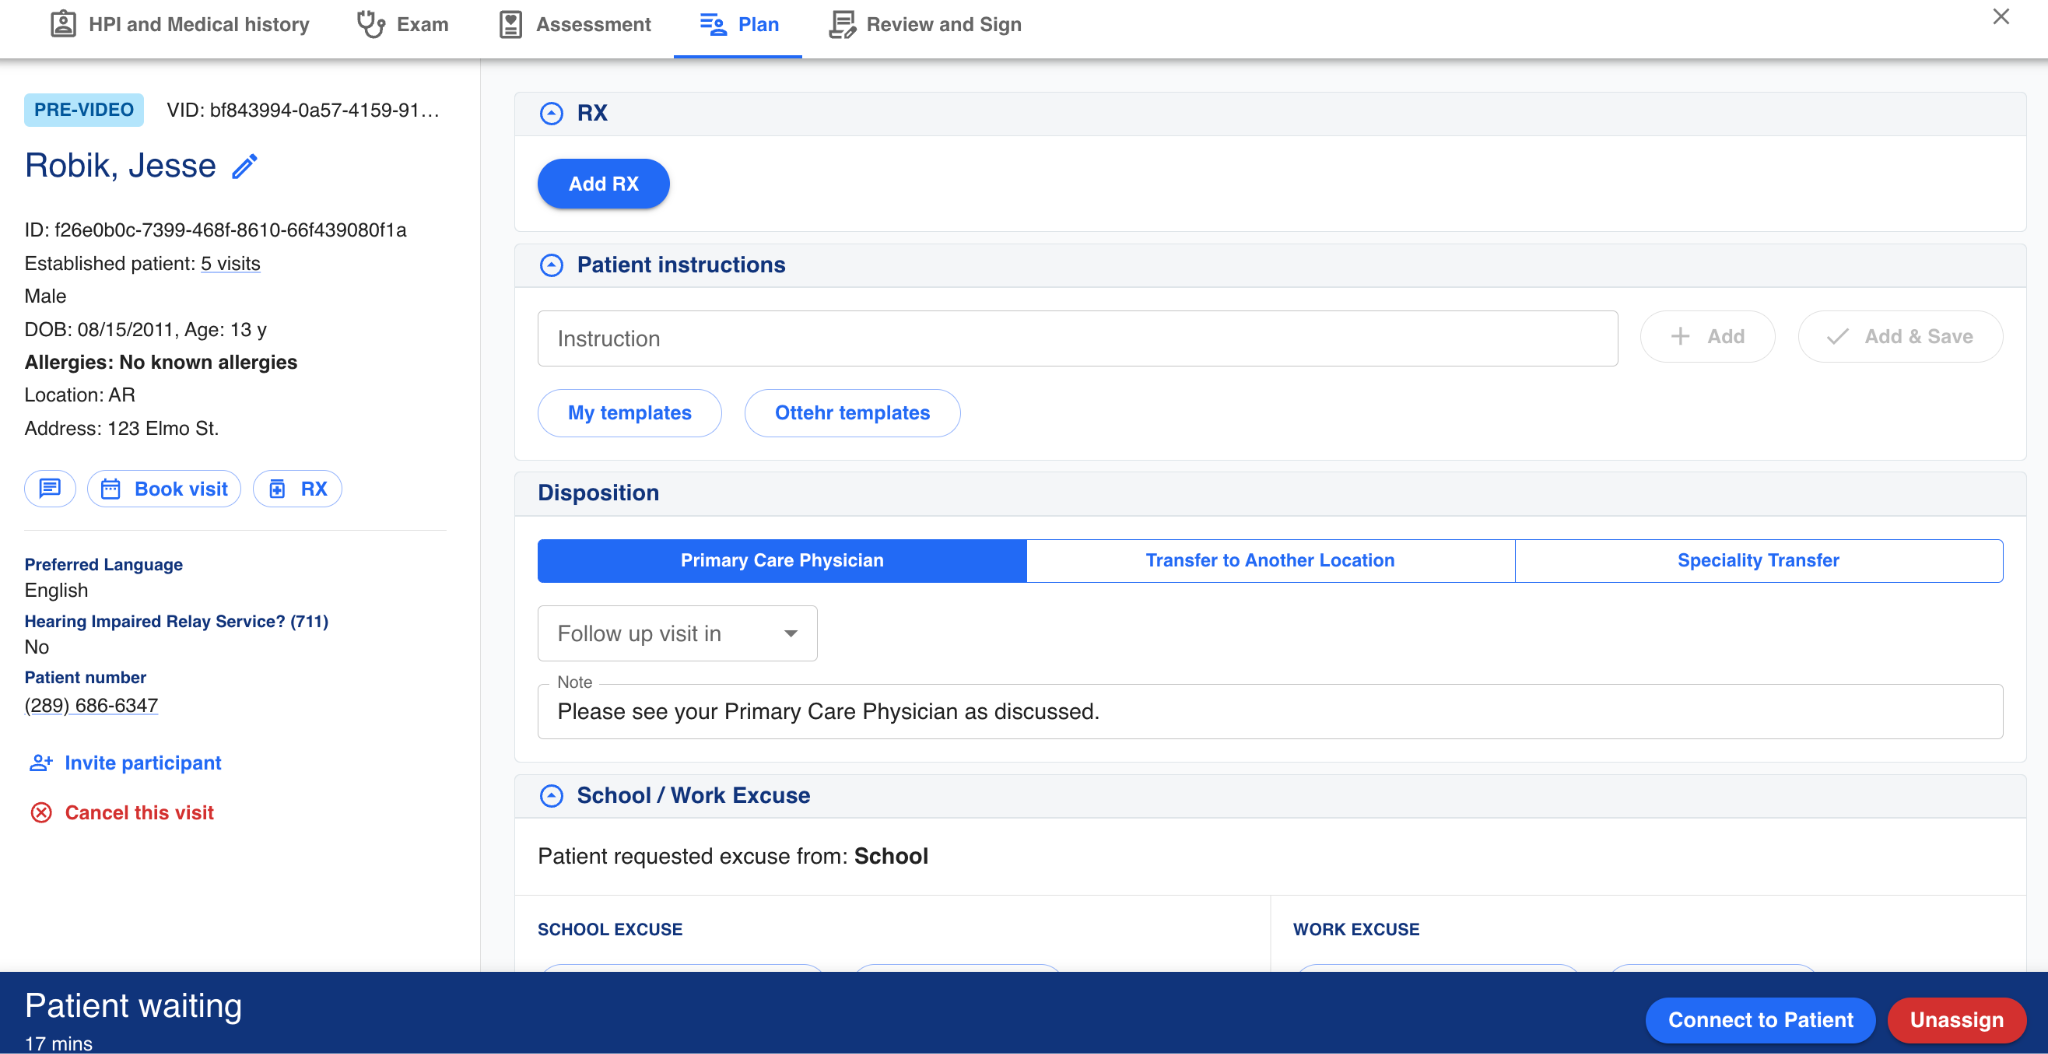2048x1054 pixels.
Task: Select Primary Care Physician disposition
Action: coord(781,561)
